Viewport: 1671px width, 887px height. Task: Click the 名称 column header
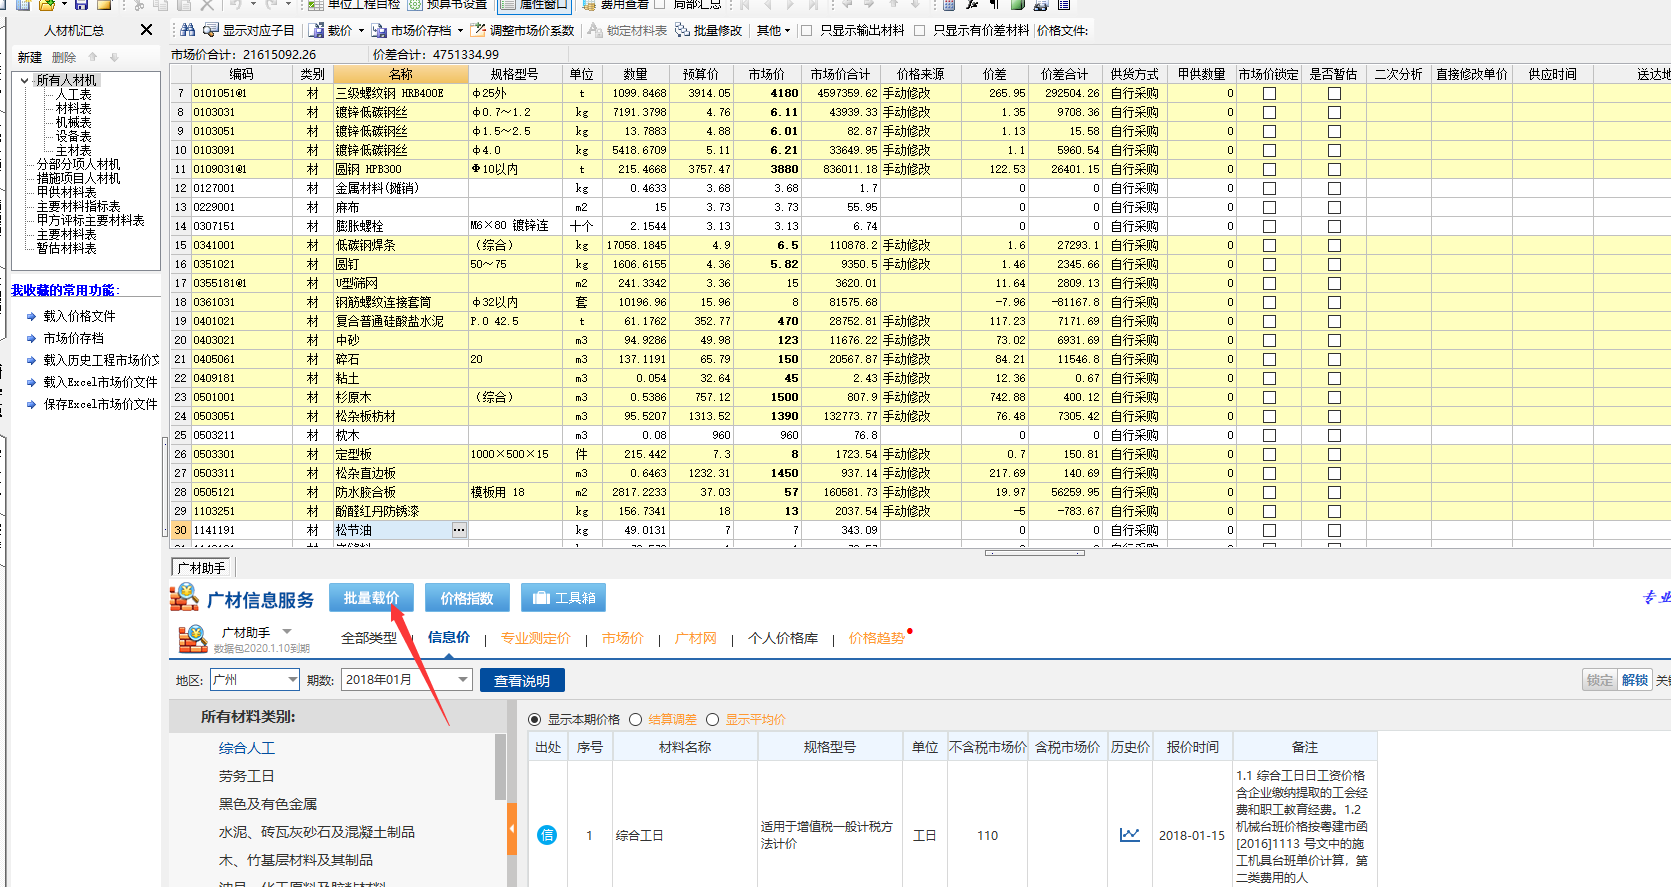click(x=401, y=74)
